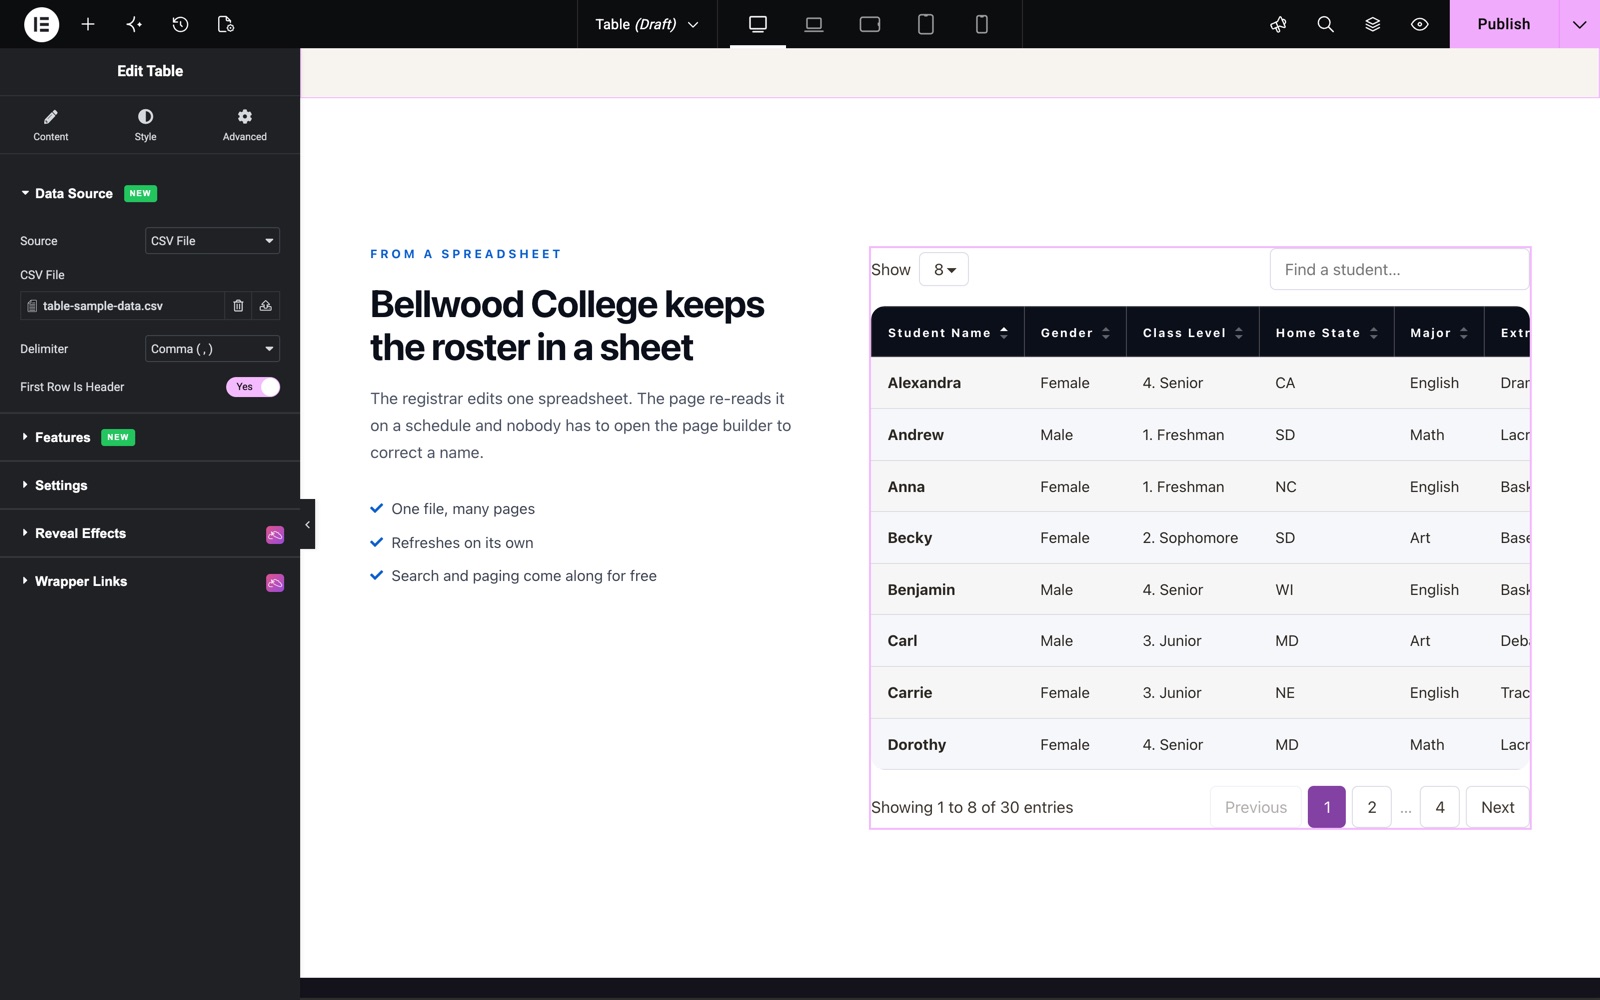This screenshot has height=1000, width=1600.
Task: Delete the CSV file with trash icon
Action: tap(238, 306)
